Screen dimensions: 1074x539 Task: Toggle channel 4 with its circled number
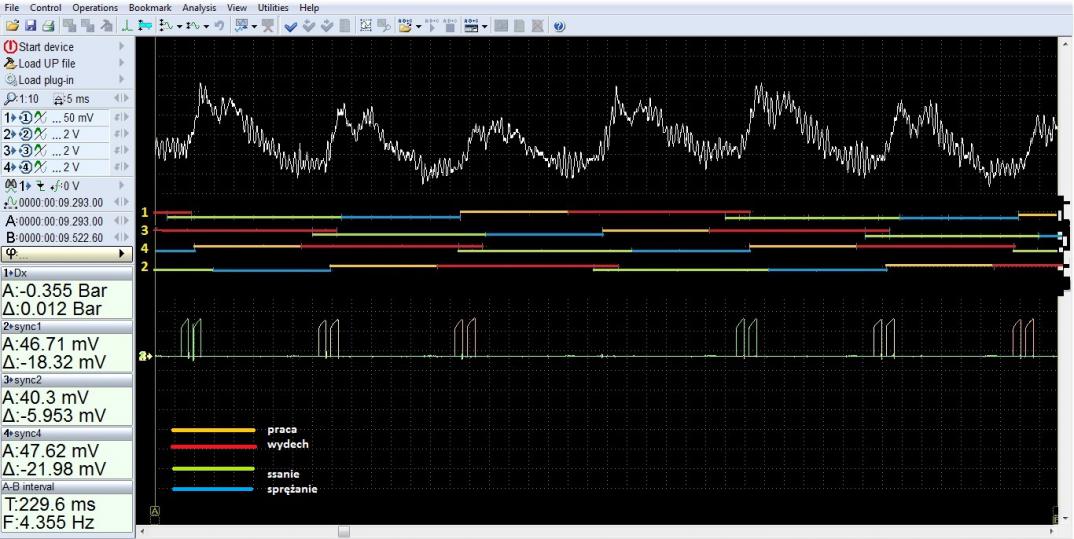coord(26,168)
